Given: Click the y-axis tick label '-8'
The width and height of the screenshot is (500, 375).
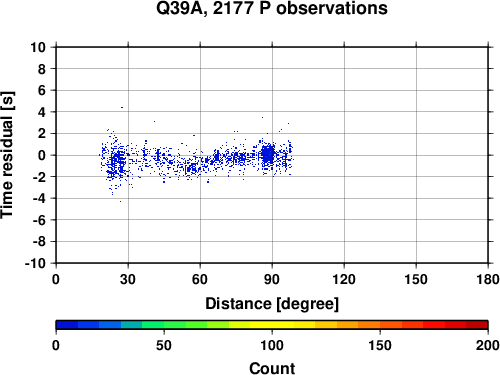Looking at the screenshot, I should tap(39, 242).
